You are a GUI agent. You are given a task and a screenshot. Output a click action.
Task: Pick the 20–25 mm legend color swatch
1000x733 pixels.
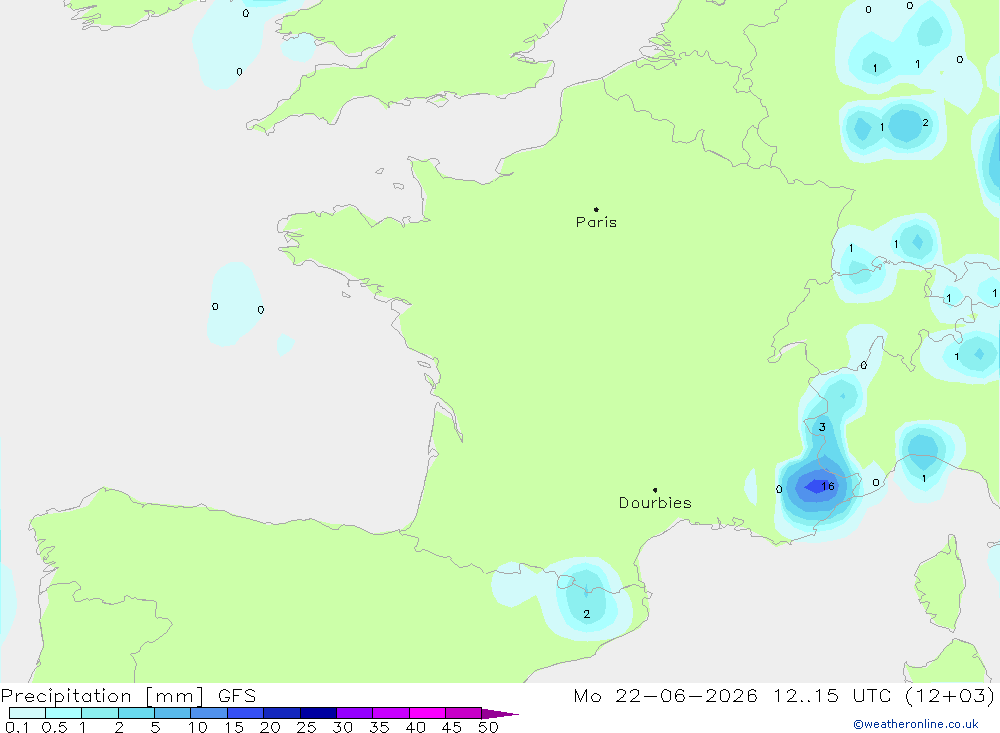click(282, 713)
